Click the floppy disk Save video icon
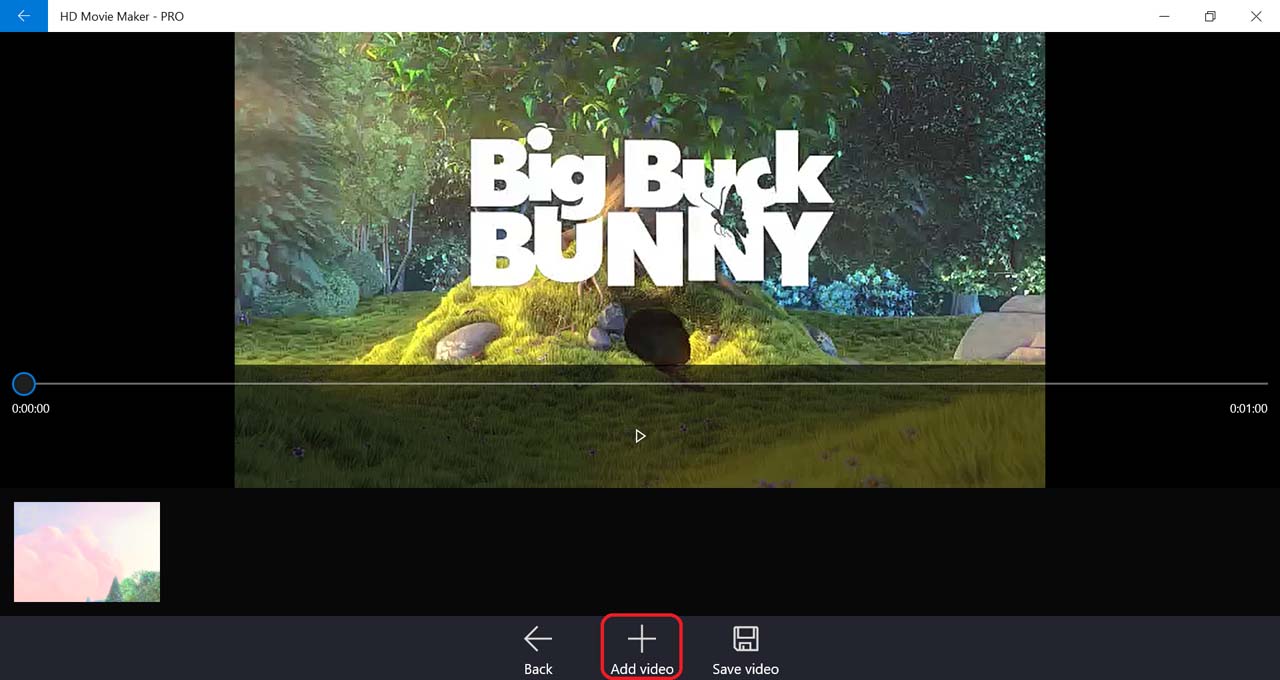 745,638
